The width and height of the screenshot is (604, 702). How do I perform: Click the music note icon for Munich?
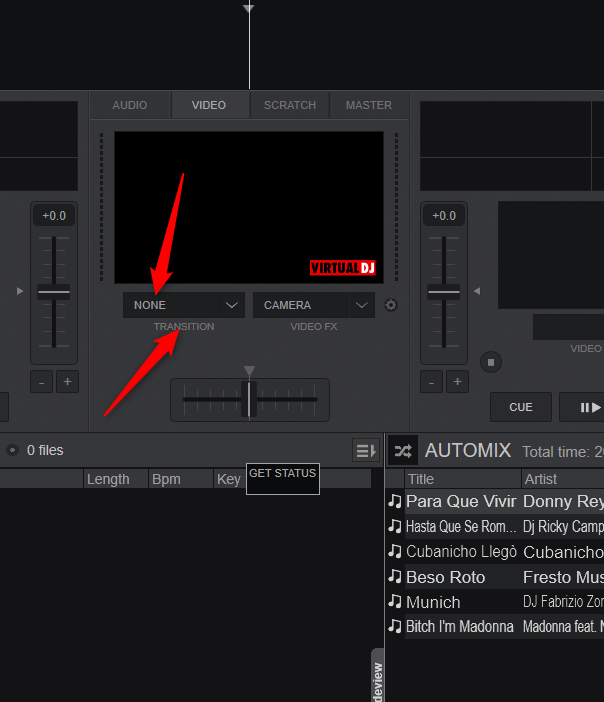(x=395, y=601)
